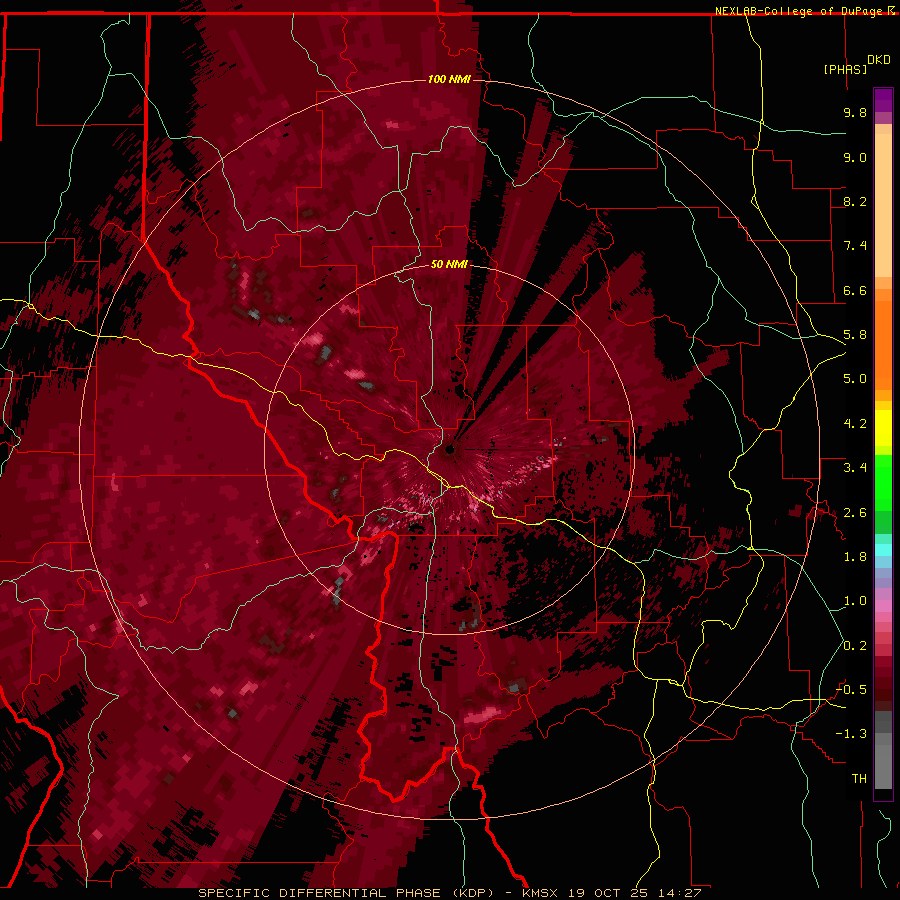900x900 pixels.
Task: Click the 50 NMI range ring label
Action: pos(449,264)
